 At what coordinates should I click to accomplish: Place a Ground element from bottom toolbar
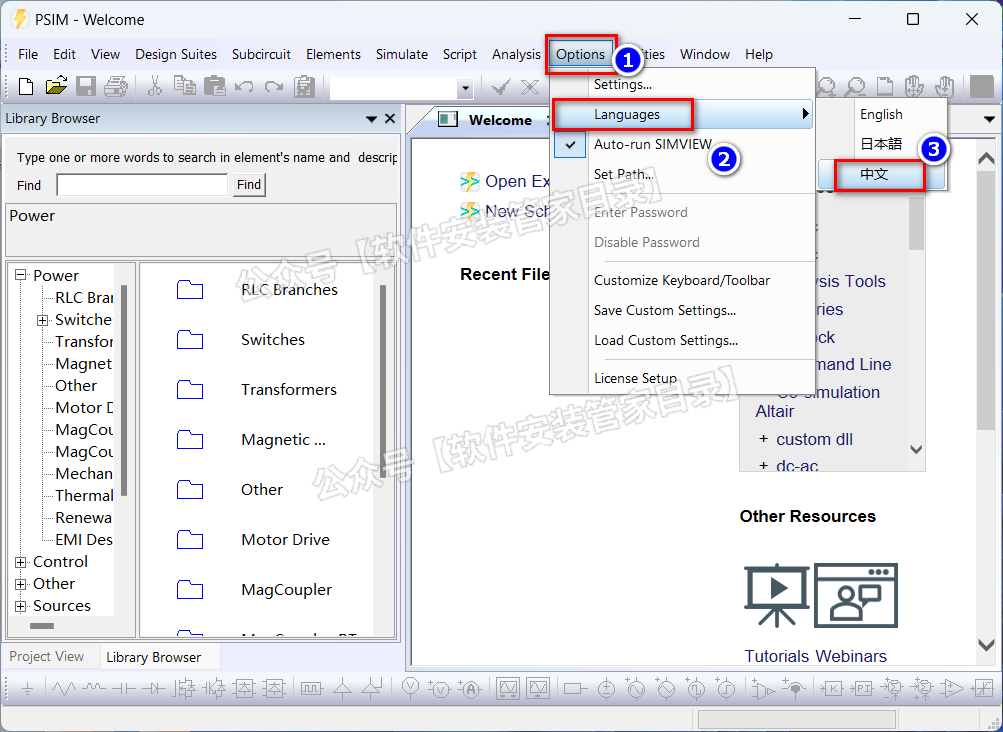click(28, 689)
